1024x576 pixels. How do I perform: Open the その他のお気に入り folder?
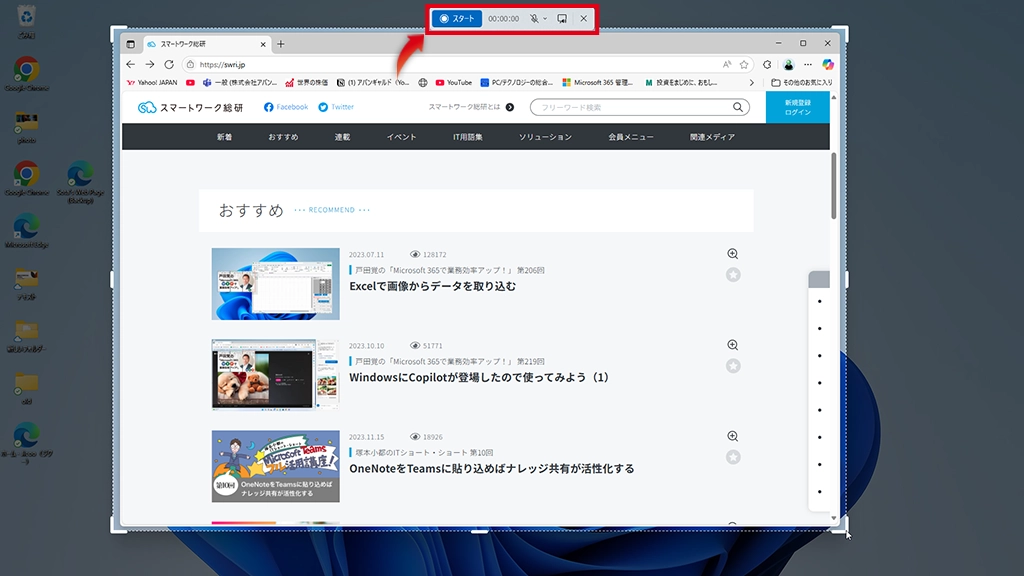pyautogui.click(x=802, y=83)
